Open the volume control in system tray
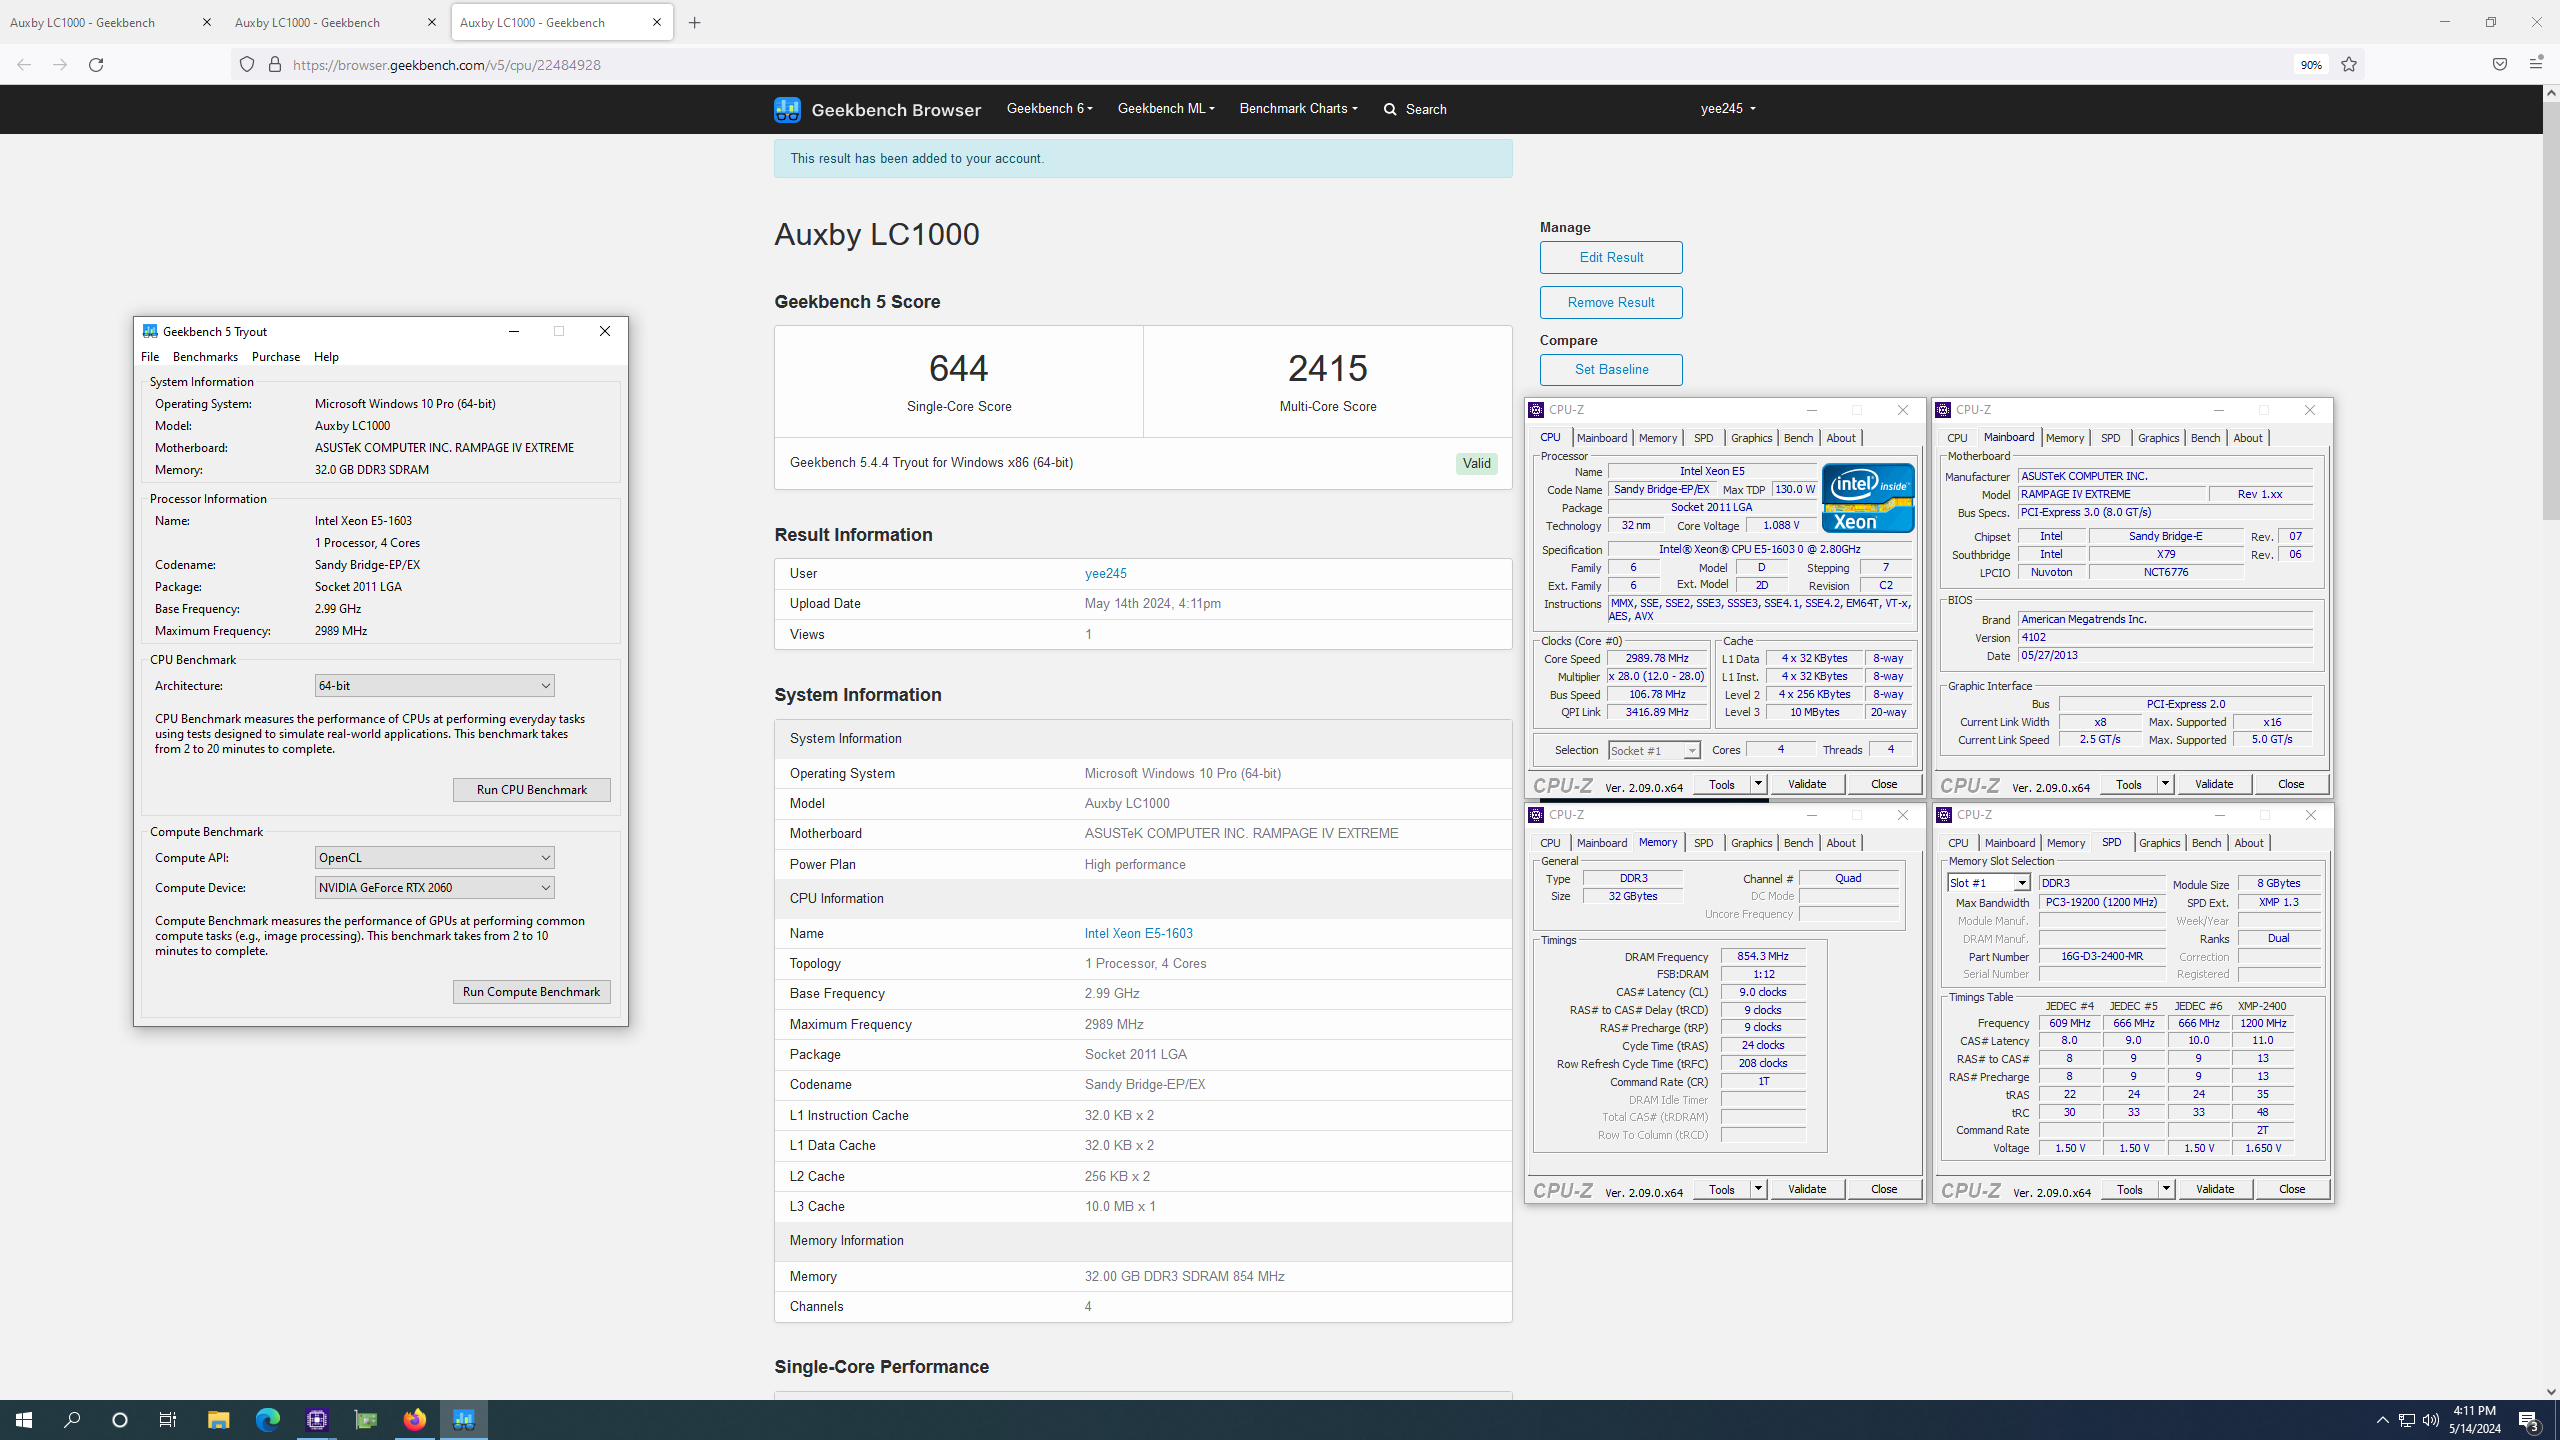 (2431, 1420)
